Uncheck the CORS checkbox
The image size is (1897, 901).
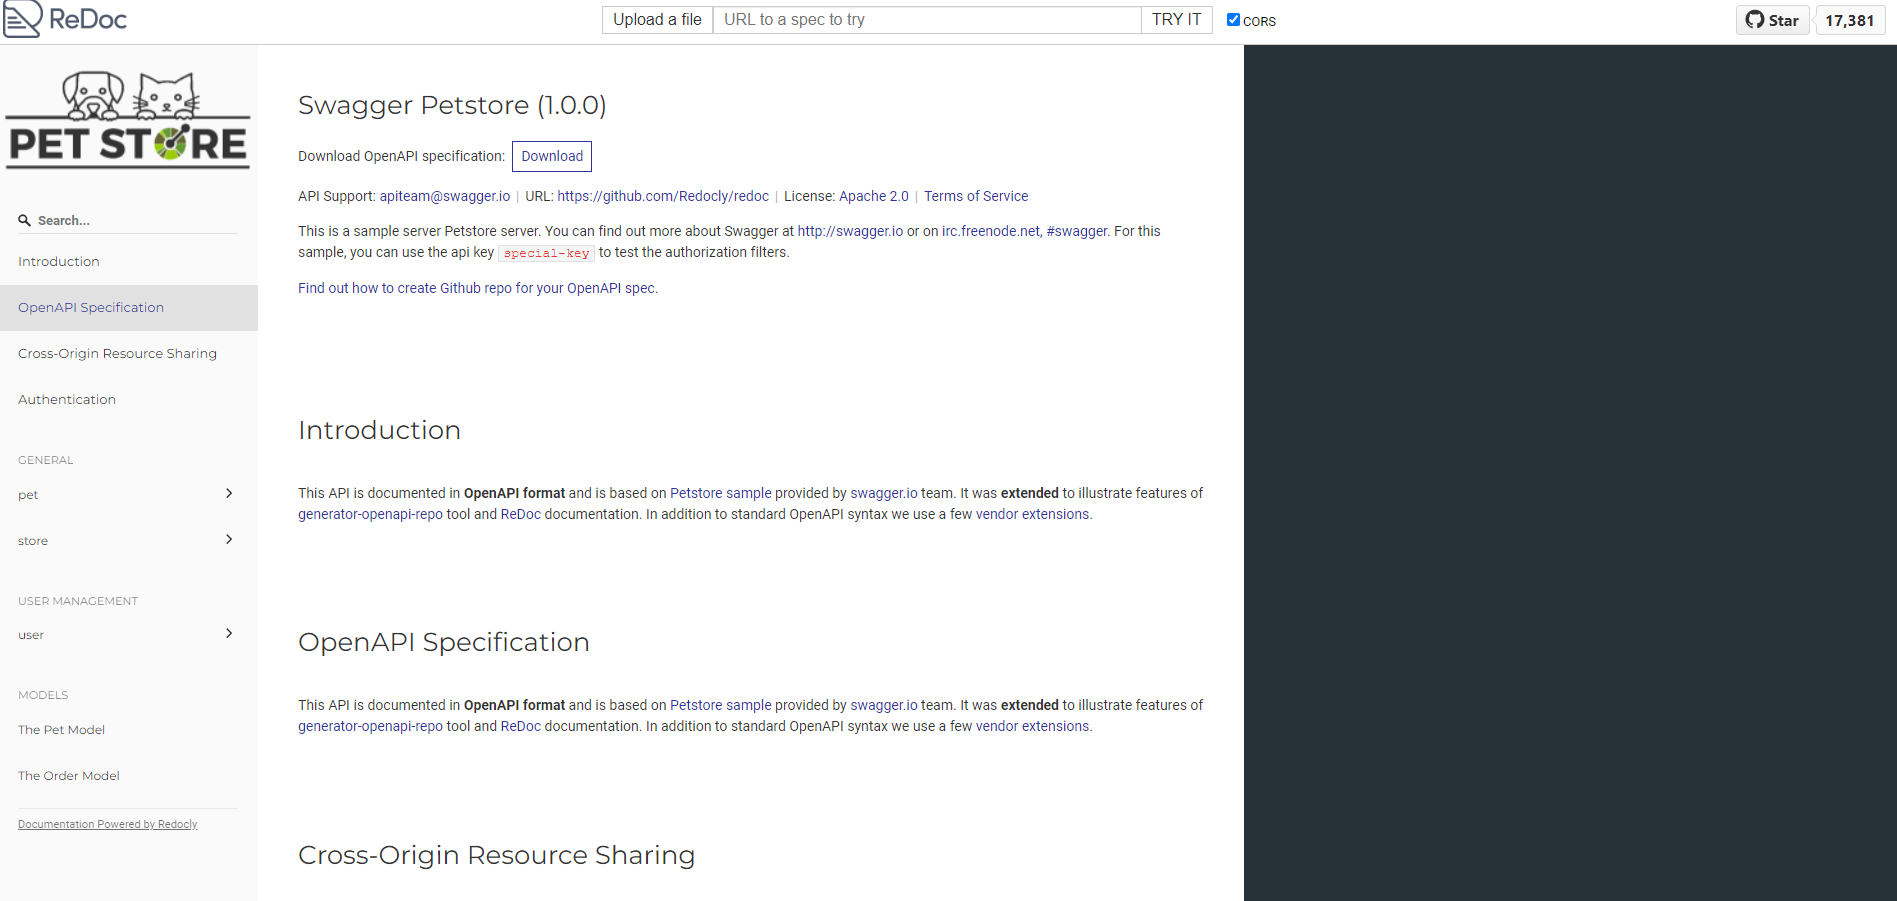pyautogui.click(x=1232, y=19)
